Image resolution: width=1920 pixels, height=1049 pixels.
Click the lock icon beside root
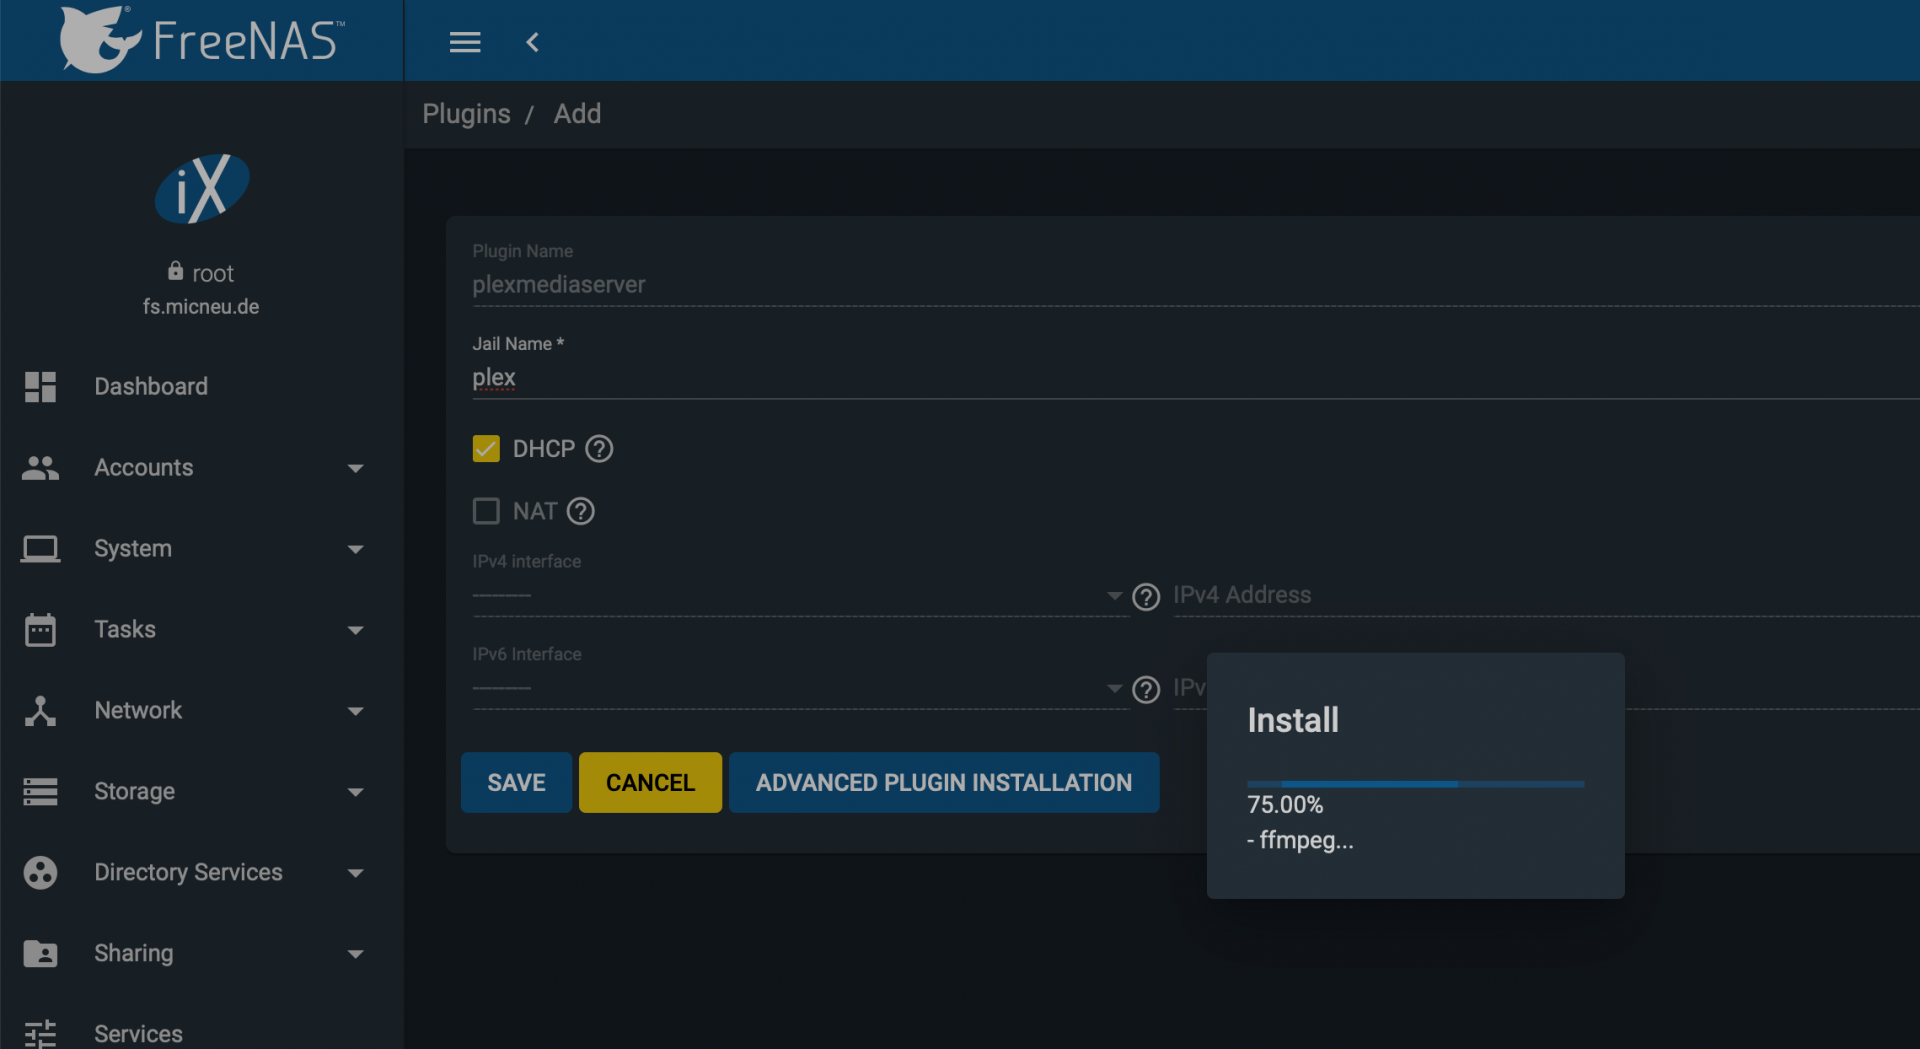(176, 271)
